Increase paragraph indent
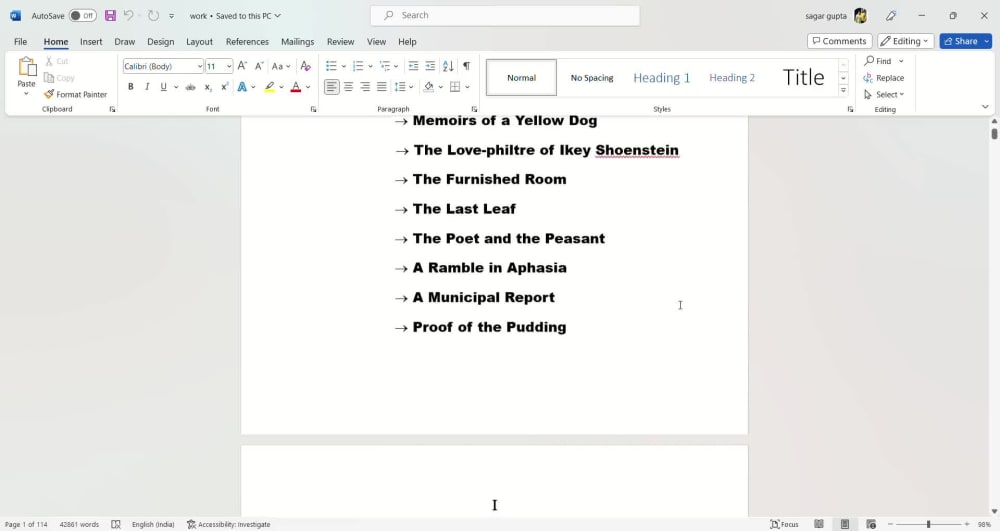The width and height of the screenshot is (1000, 531). tap(430, 66)
